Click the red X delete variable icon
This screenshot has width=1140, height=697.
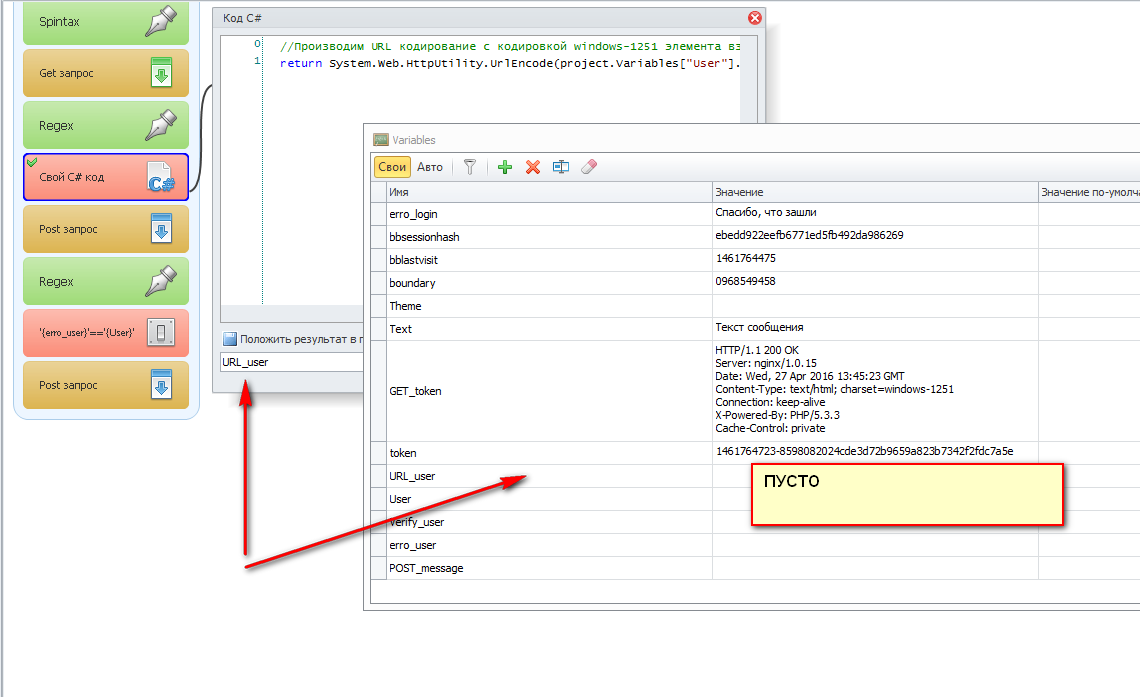533,167
